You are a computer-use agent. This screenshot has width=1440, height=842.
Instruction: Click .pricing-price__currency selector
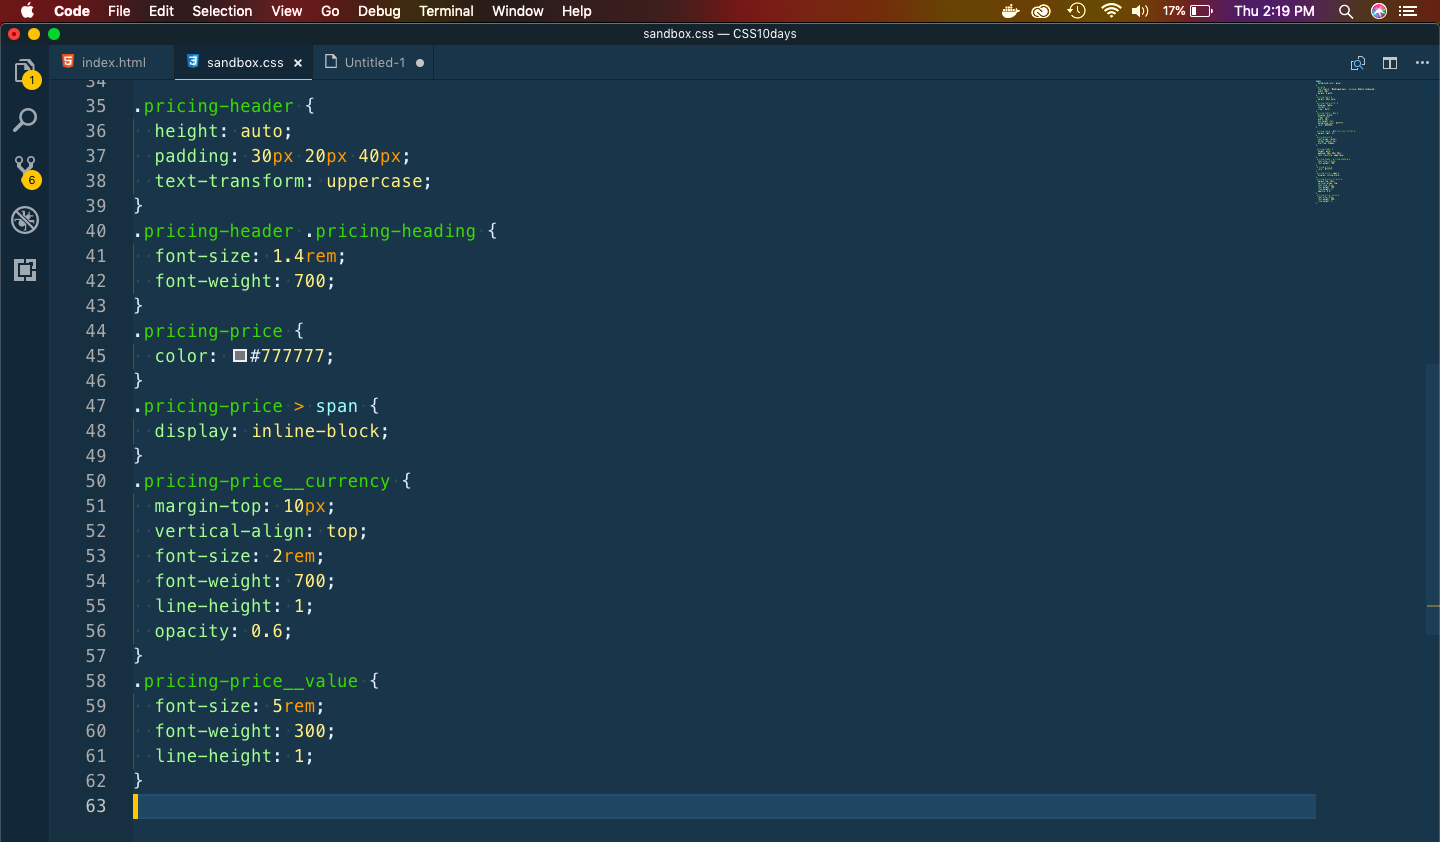[x=262, y=481]
